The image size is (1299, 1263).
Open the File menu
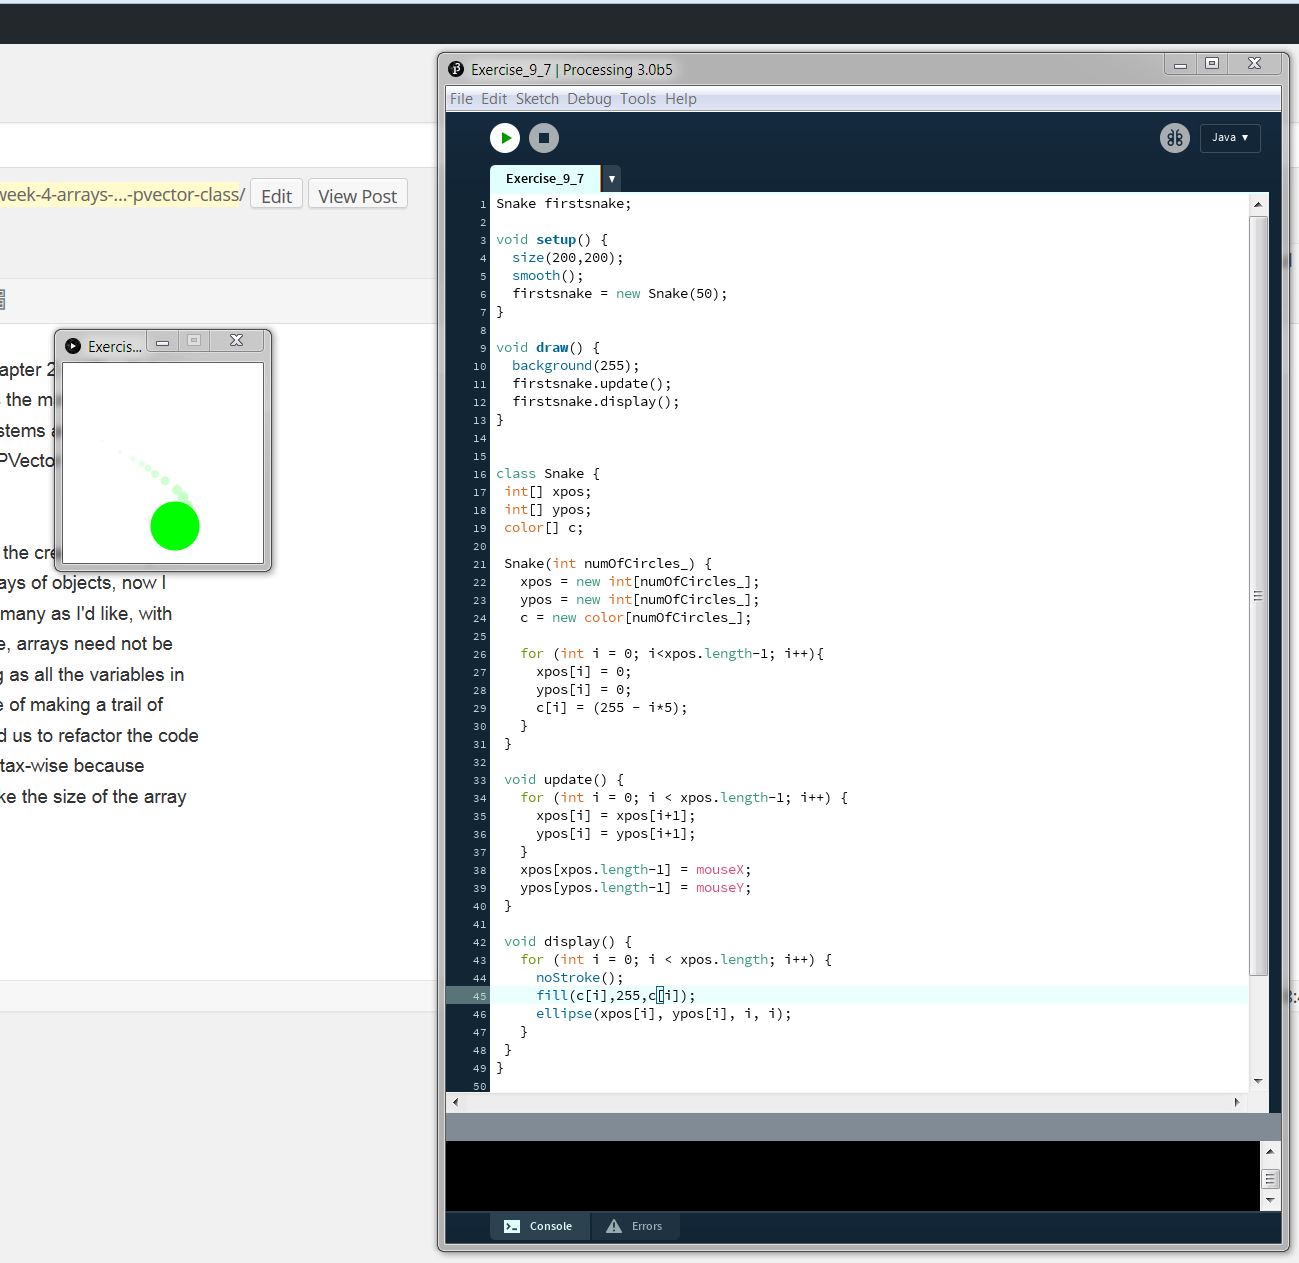[x=461, y=99]
